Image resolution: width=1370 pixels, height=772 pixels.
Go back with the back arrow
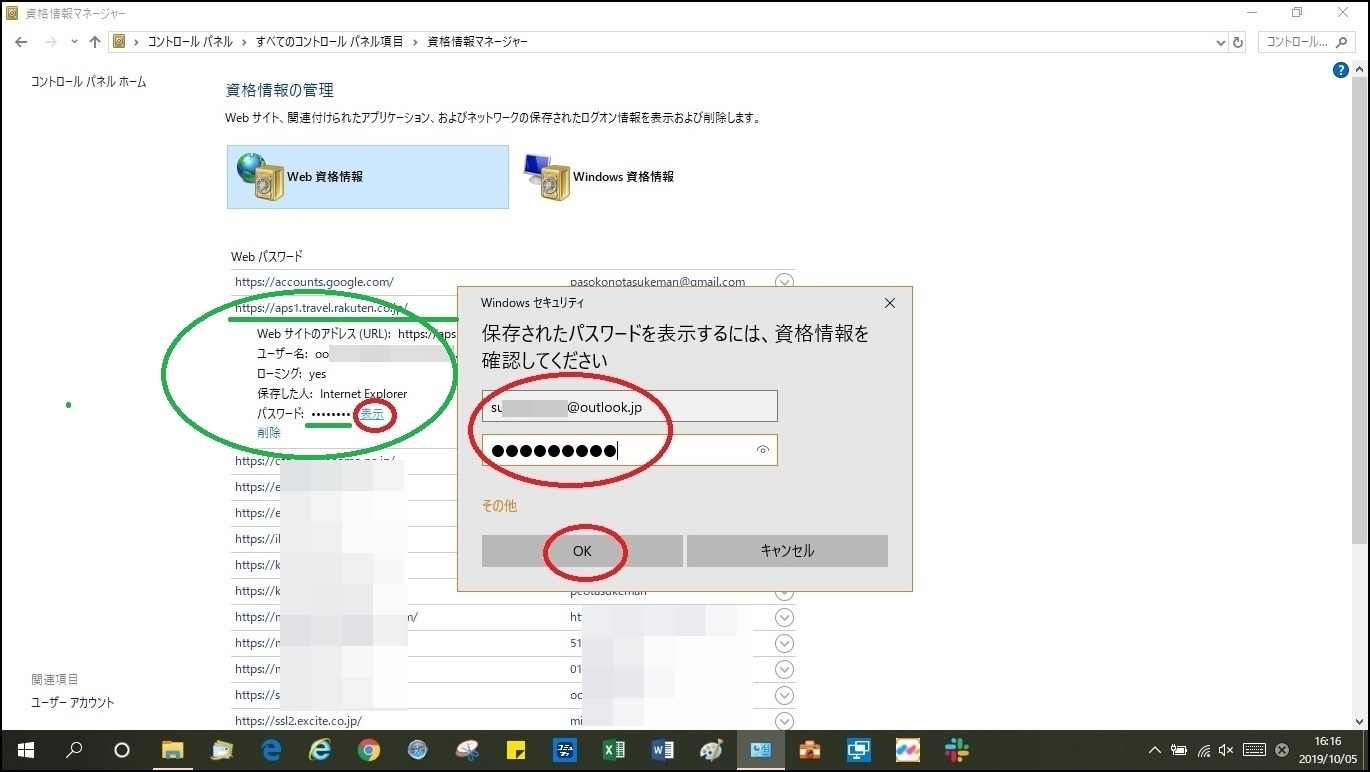(21, 42)
